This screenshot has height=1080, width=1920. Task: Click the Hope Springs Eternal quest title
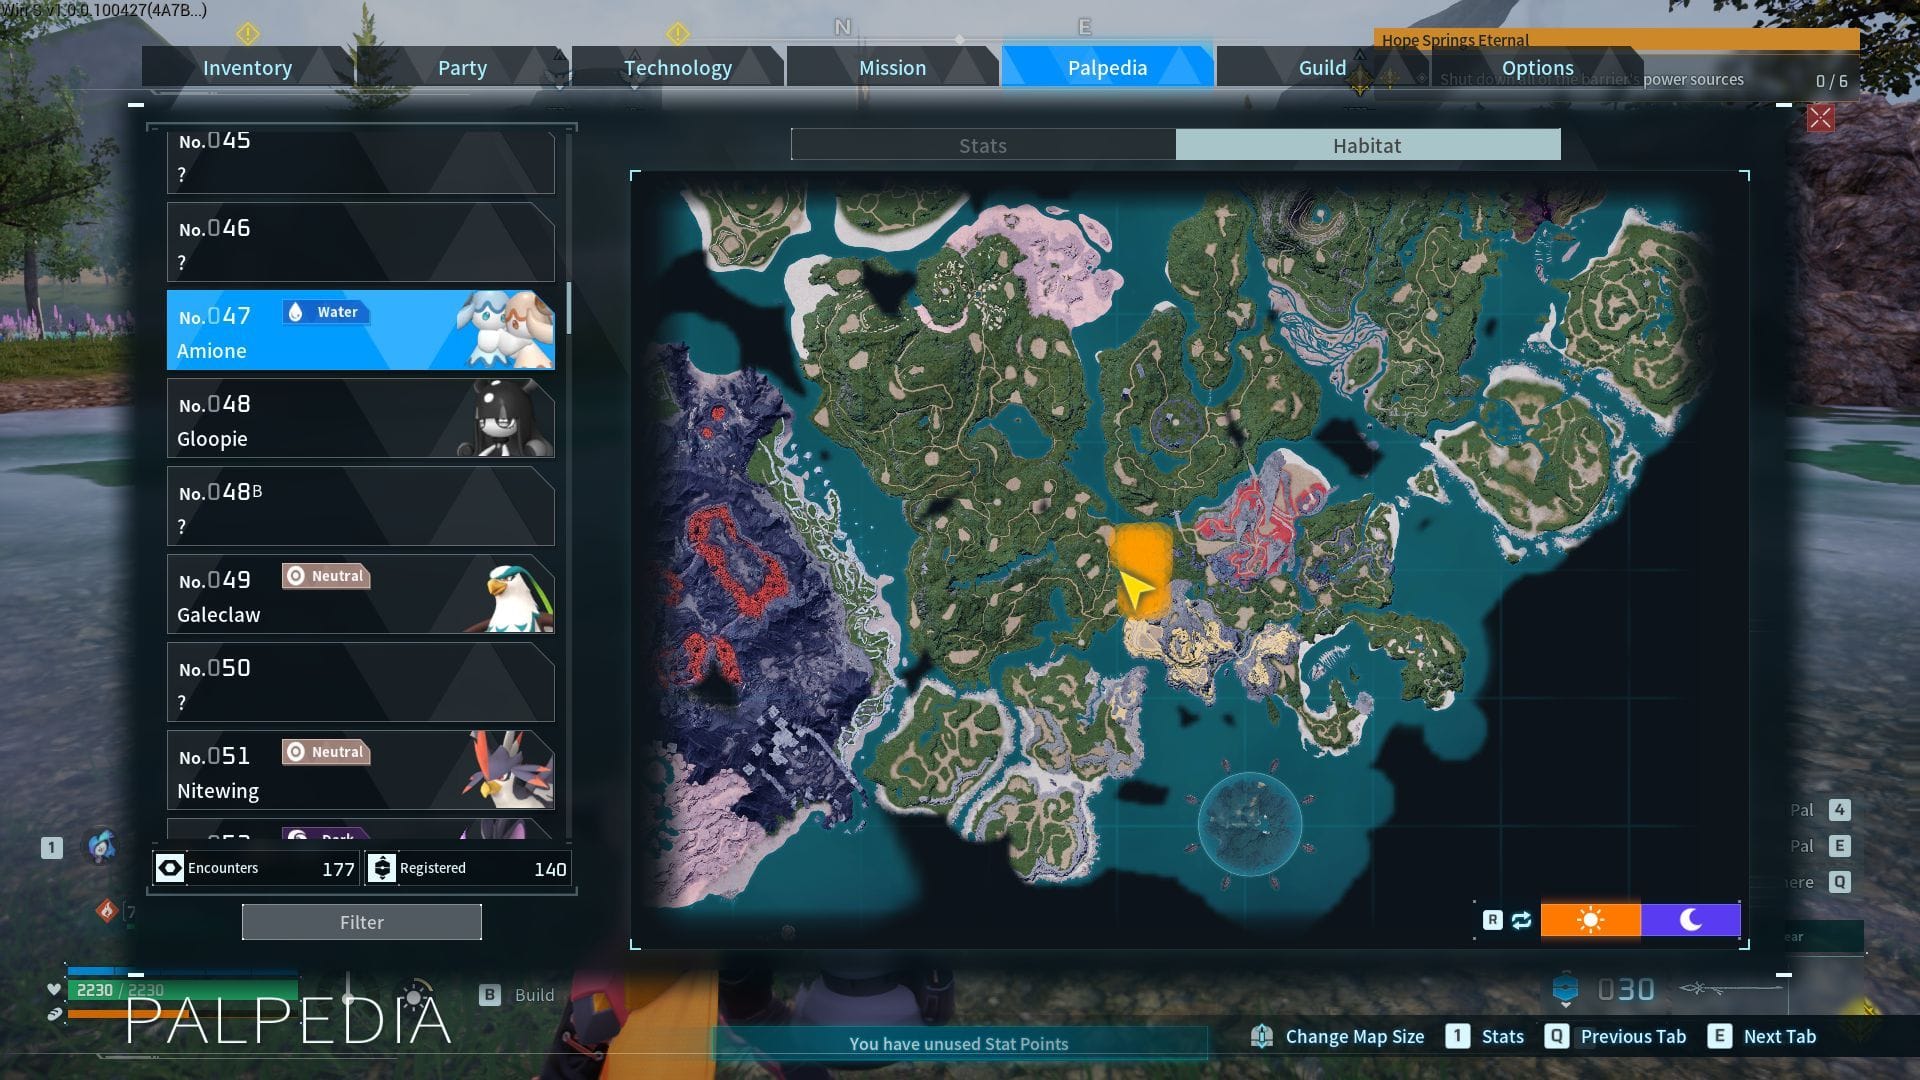[x=1455, y=40]
